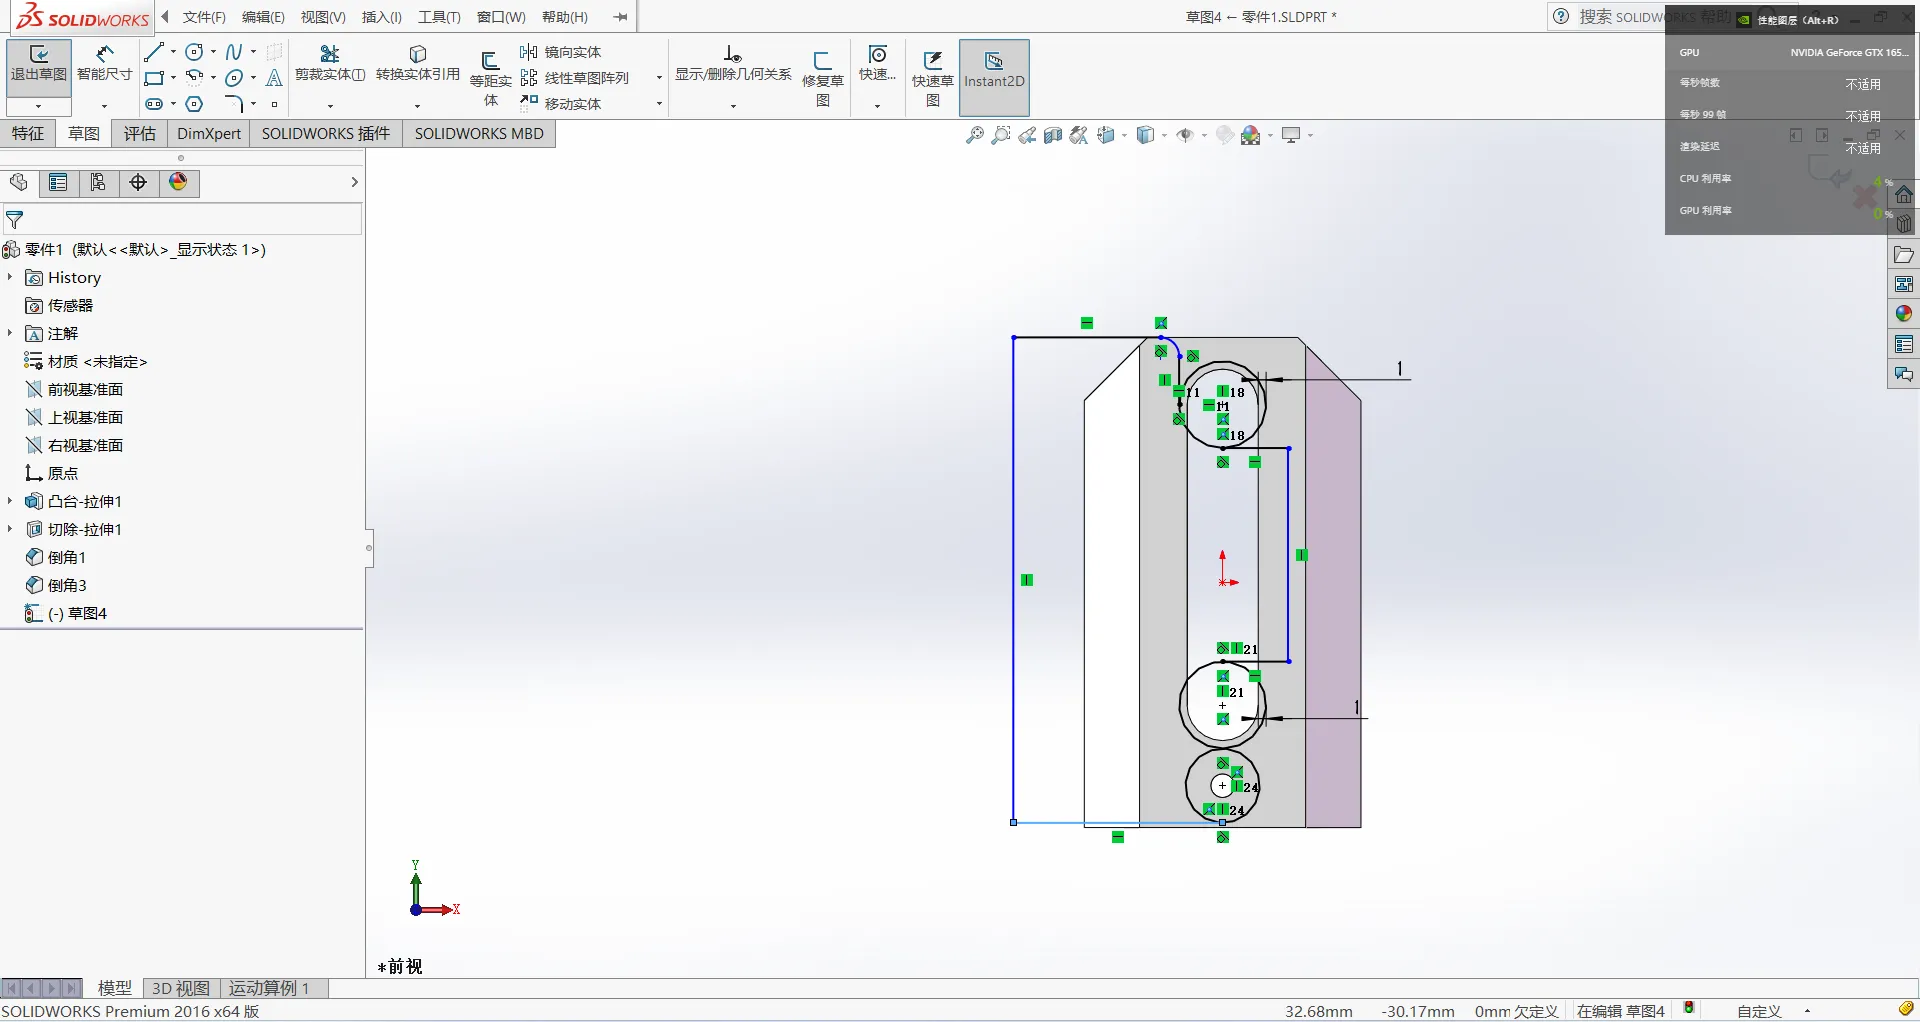Open the 工具(T) menu

pyautogui.click(x=439, y=17)
